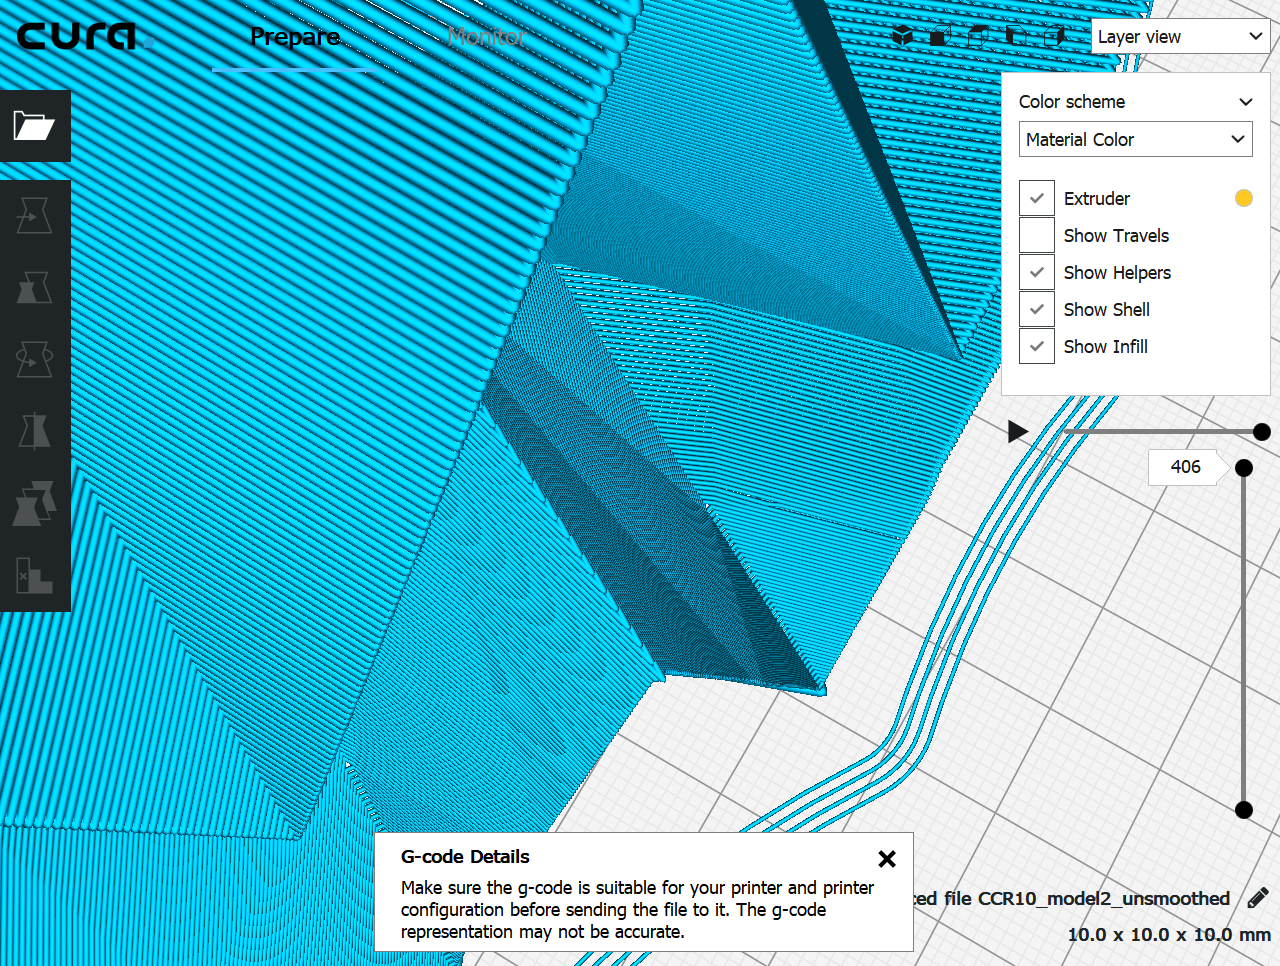
Task: Click the Show Travels label
Action: point(1116,235)
